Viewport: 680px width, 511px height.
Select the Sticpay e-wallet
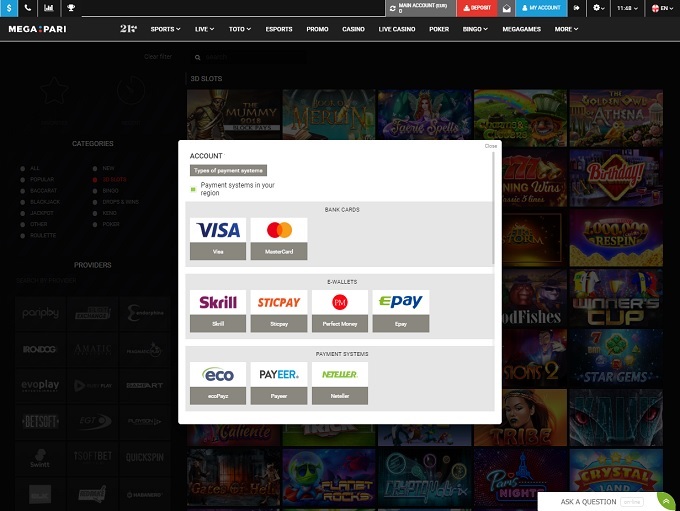point(279,310)
